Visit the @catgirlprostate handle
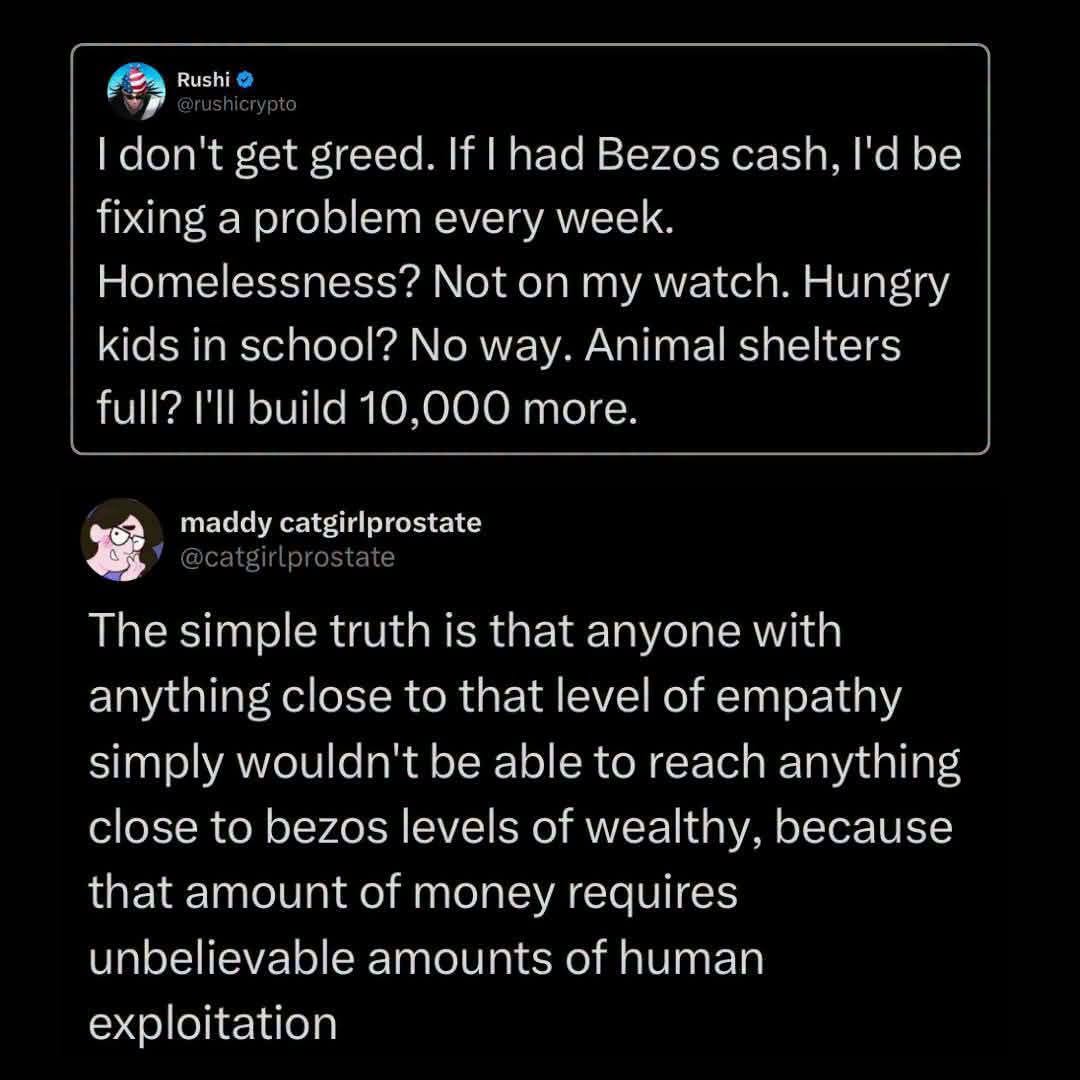 pos(287,557)
